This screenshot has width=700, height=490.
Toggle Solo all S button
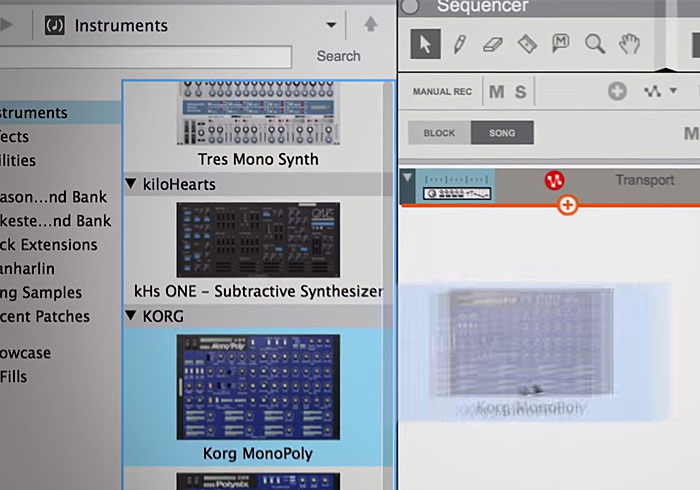click(521, 92)
